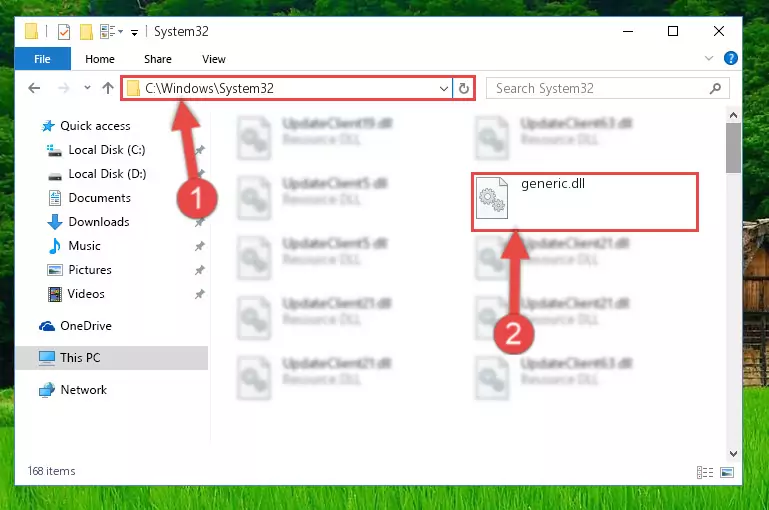Screen dimensions: 769x510
Task: Select the generic.dll file name
Action: coord(553,184)
